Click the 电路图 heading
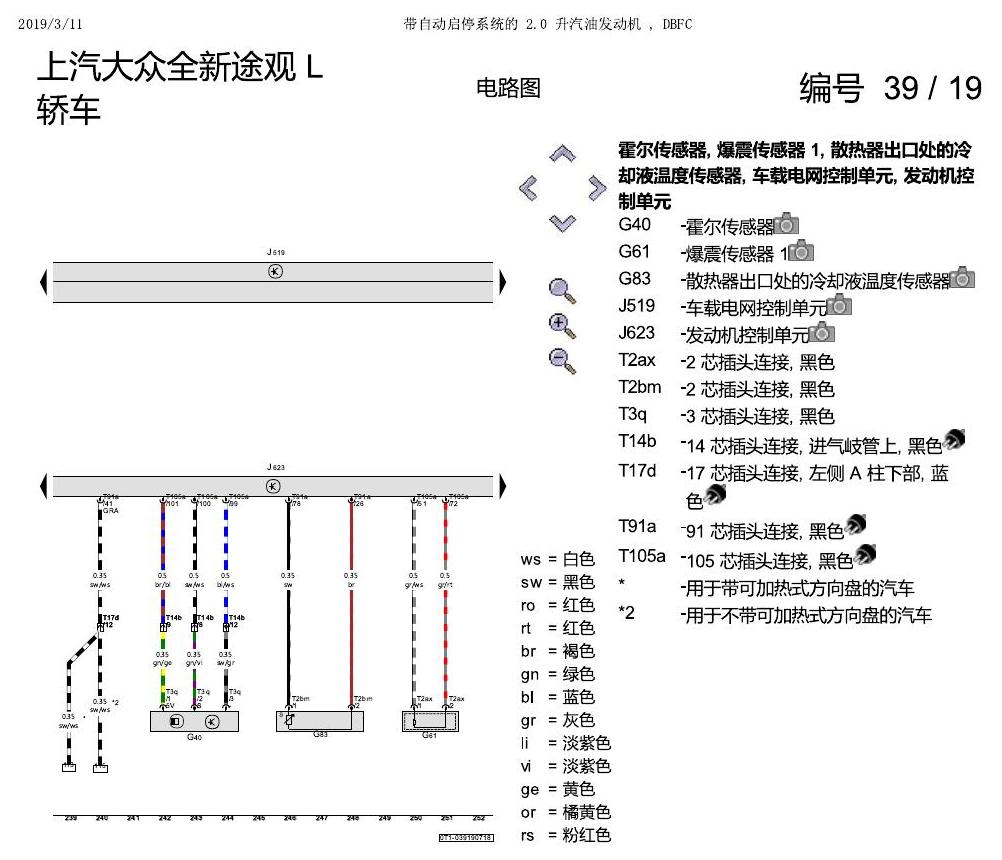Image resolution: width=1002 pixels, height=860 pixels. coord(509,88)
